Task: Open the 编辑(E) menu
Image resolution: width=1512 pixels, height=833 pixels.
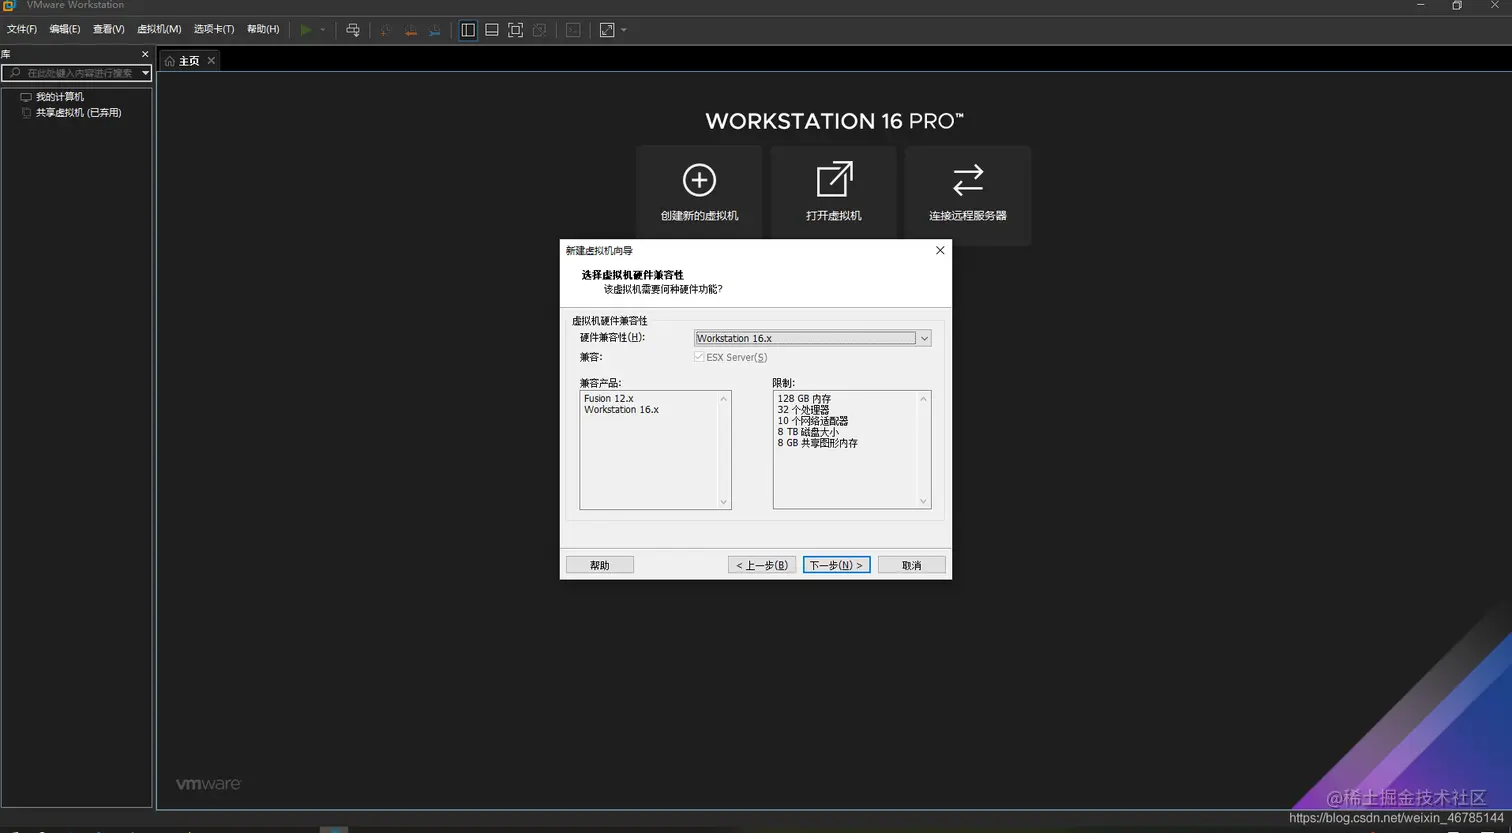Action: 65,29
